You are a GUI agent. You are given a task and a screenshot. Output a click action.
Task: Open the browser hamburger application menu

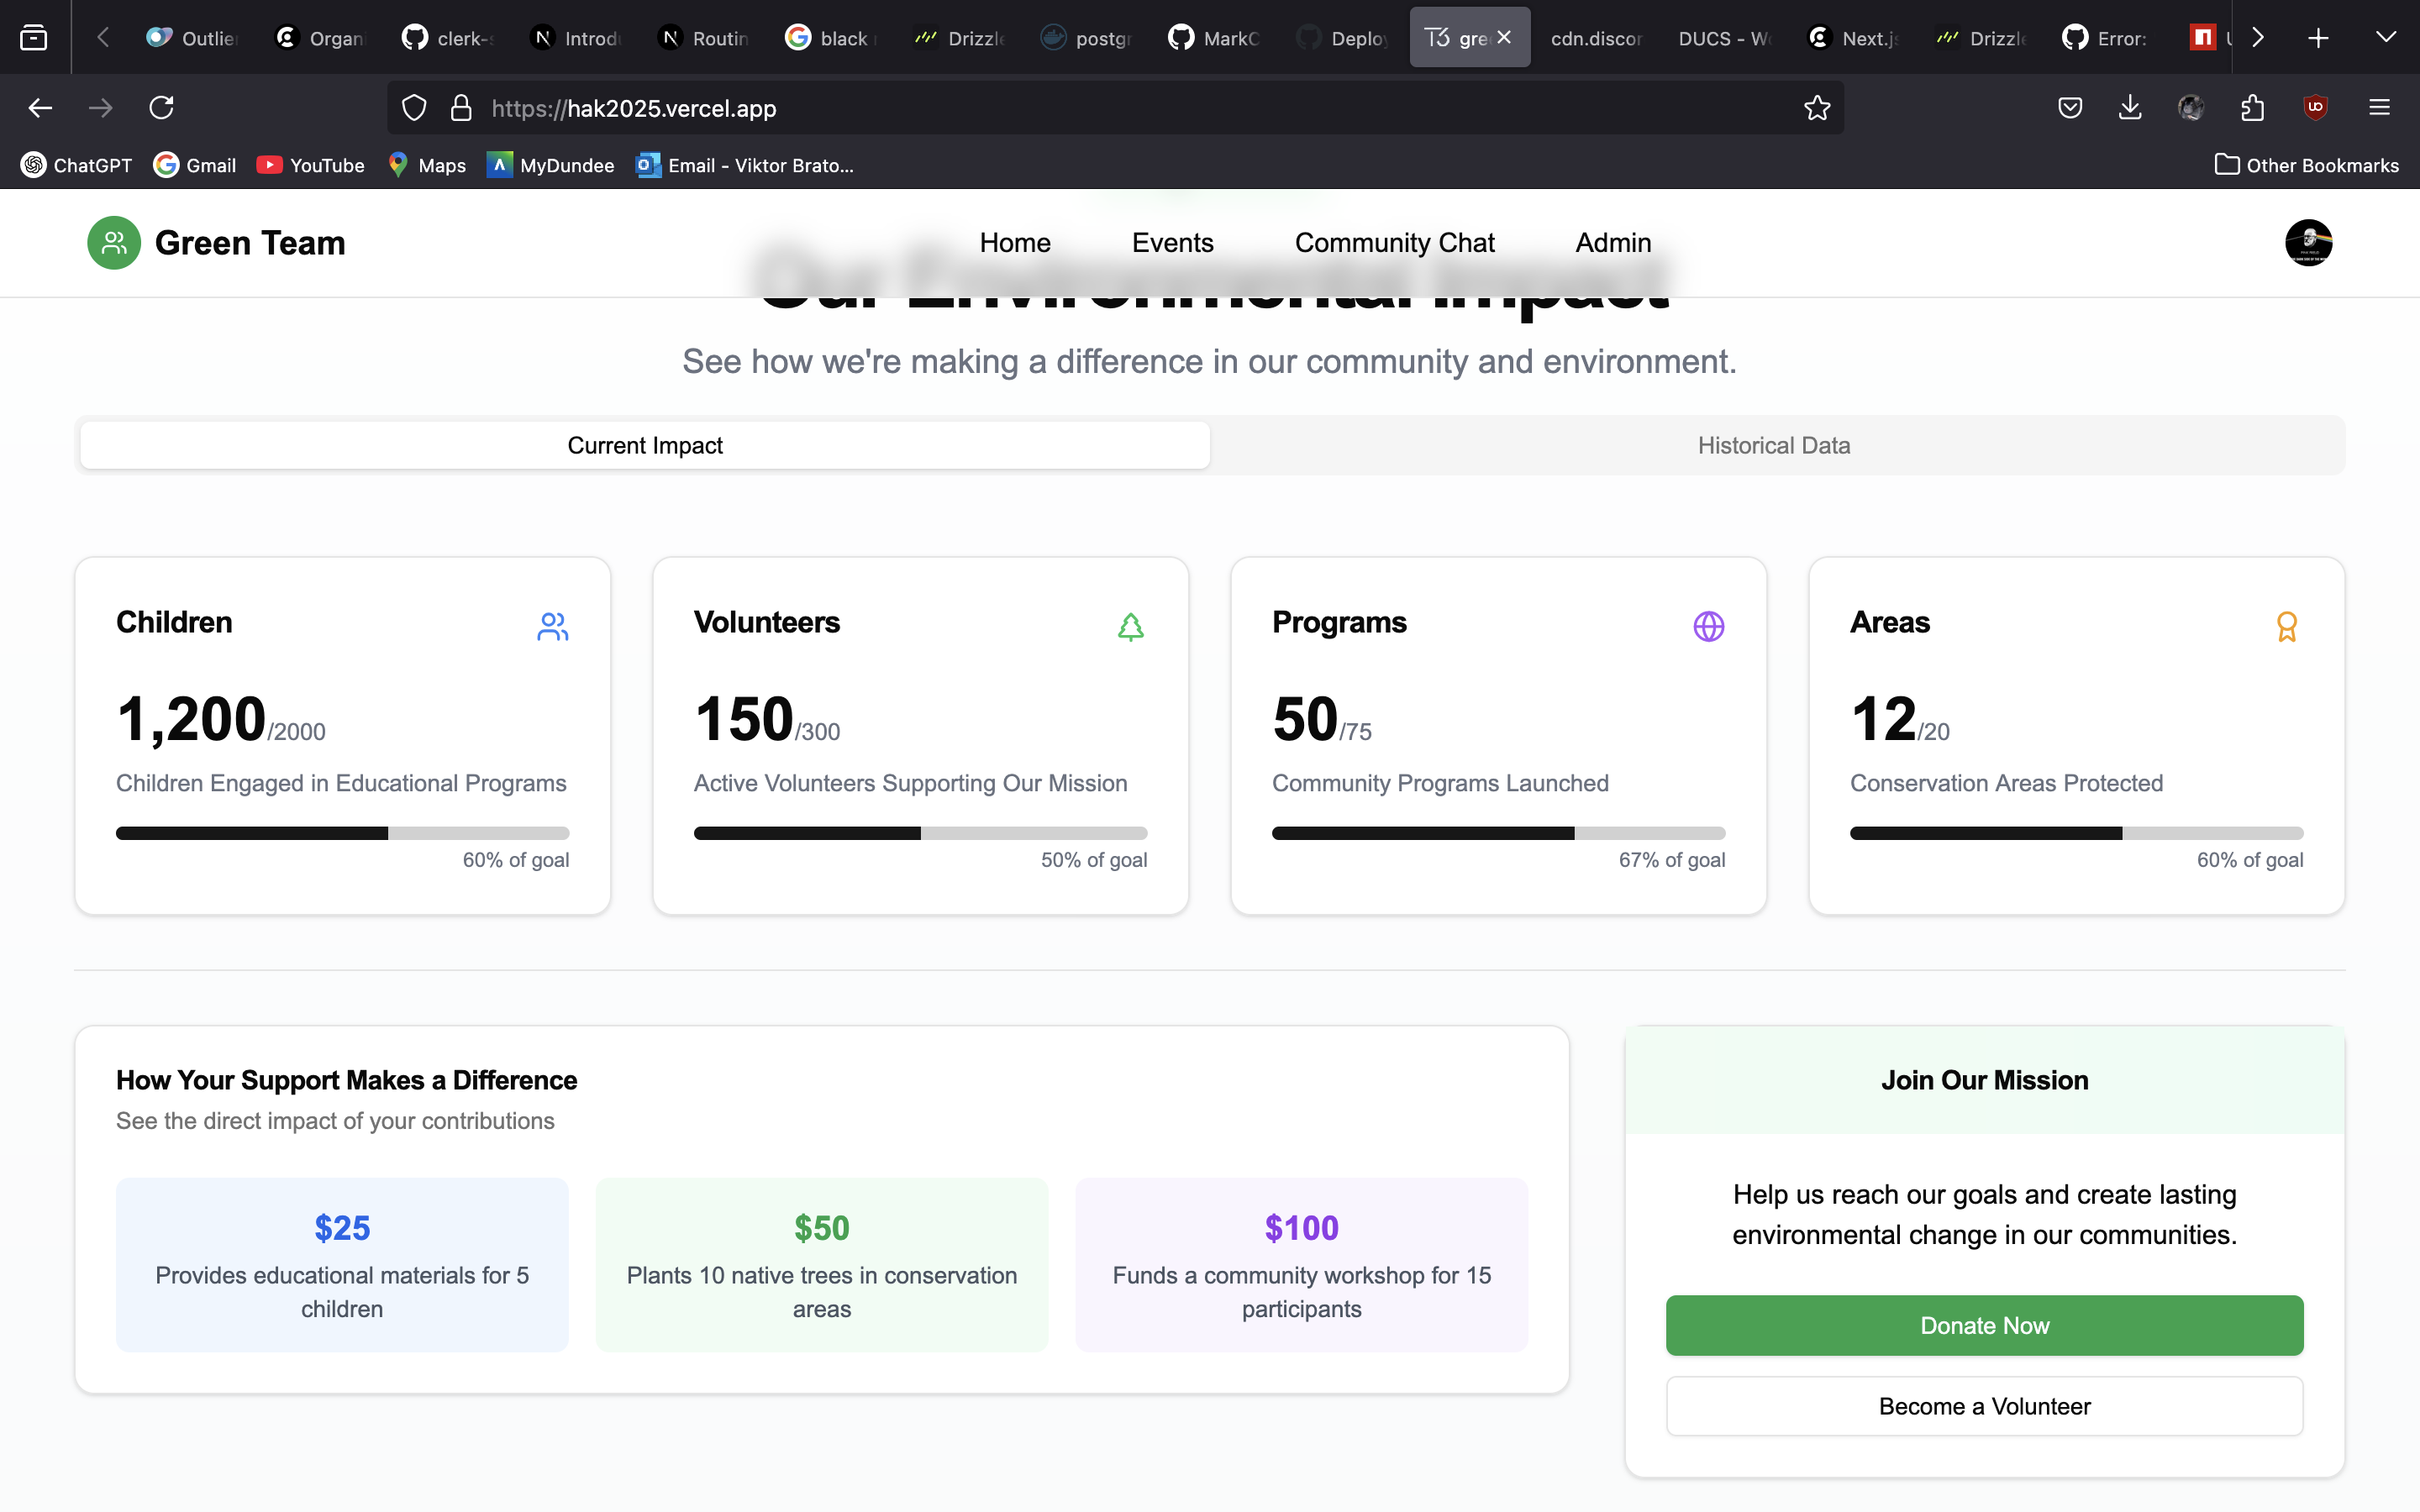coord(2379,108)
